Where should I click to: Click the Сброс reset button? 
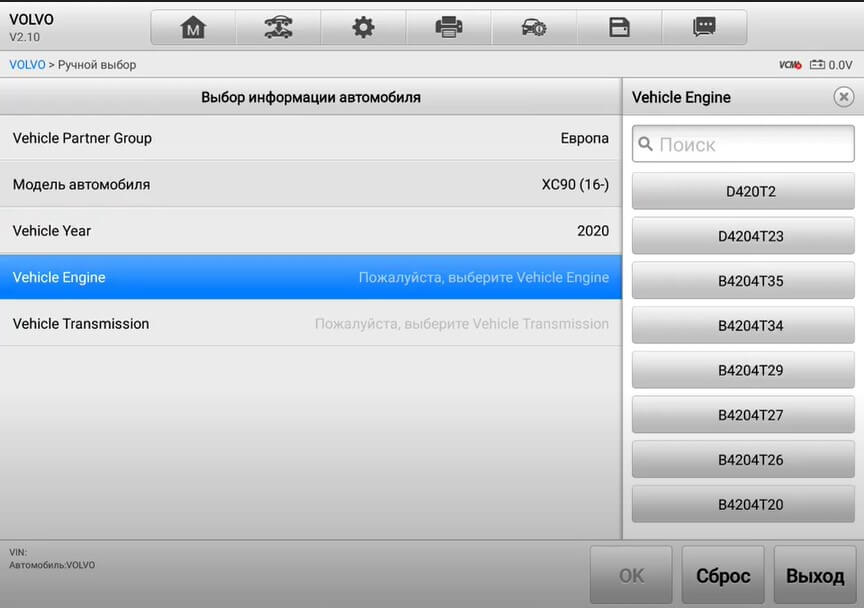[723, 575]
